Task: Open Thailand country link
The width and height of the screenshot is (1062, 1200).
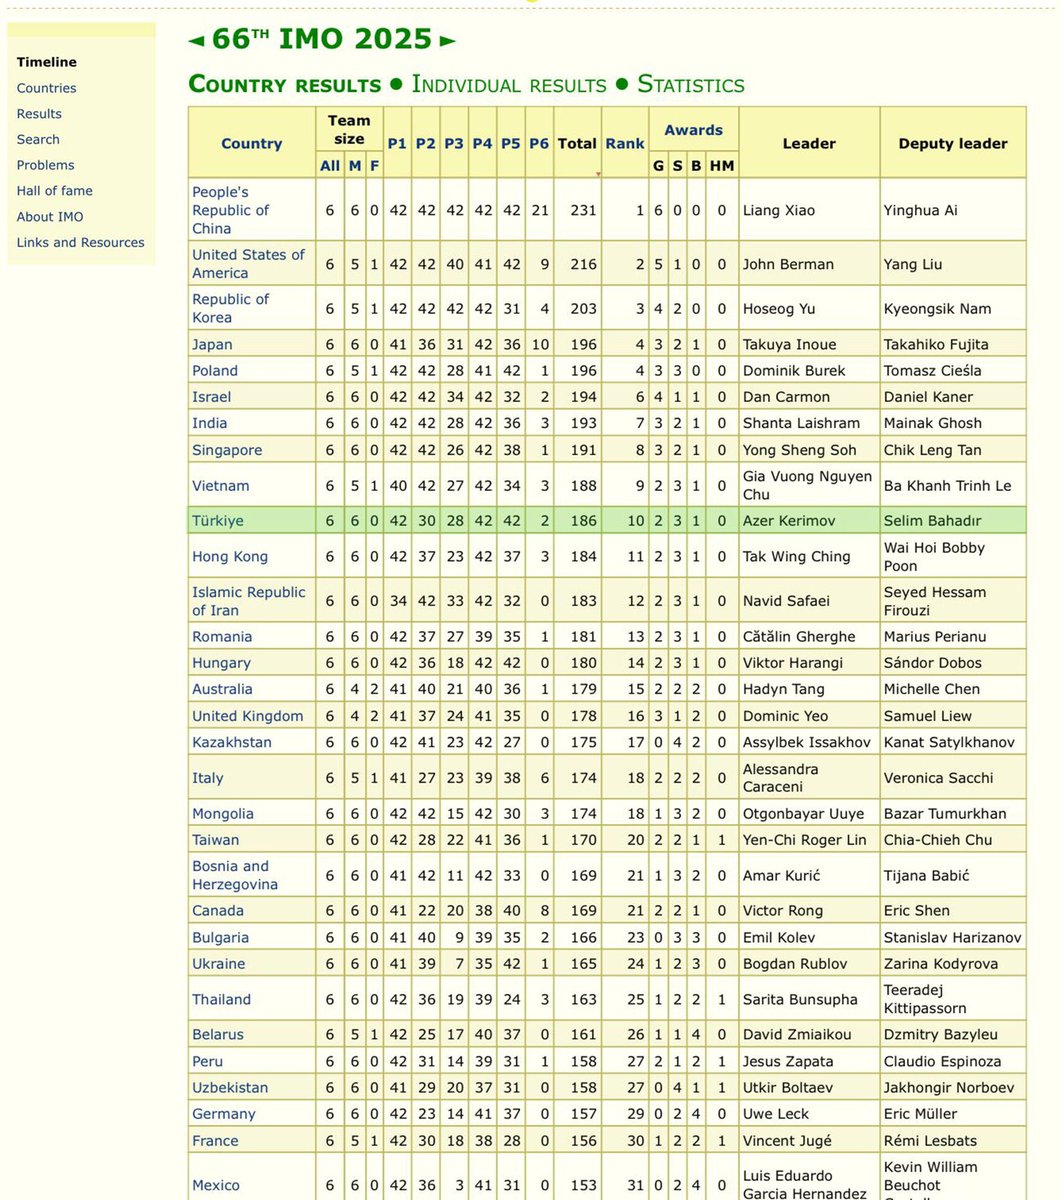Action: [221, 1000]
